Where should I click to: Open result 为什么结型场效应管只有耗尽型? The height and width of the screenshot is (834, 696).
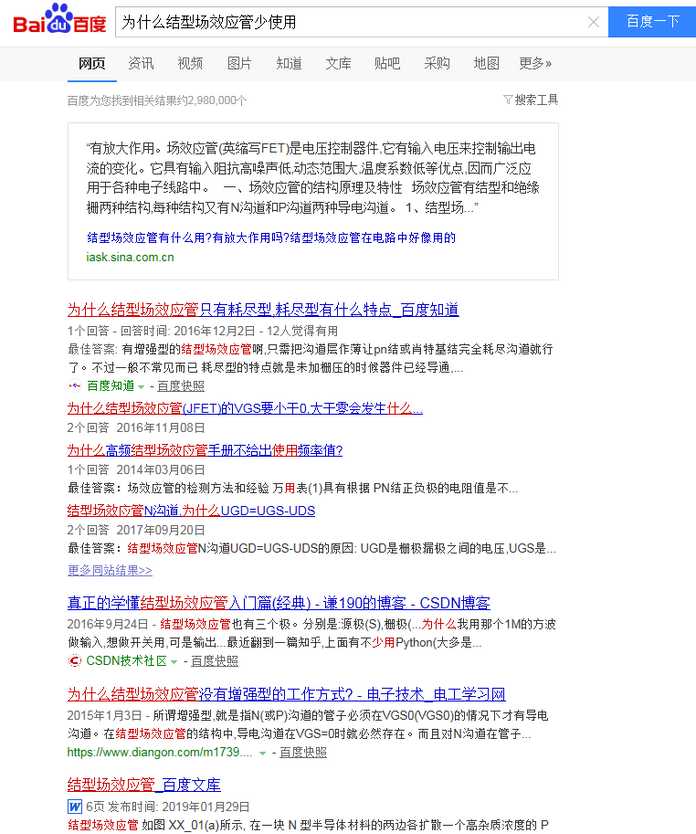tap(263, 310)
